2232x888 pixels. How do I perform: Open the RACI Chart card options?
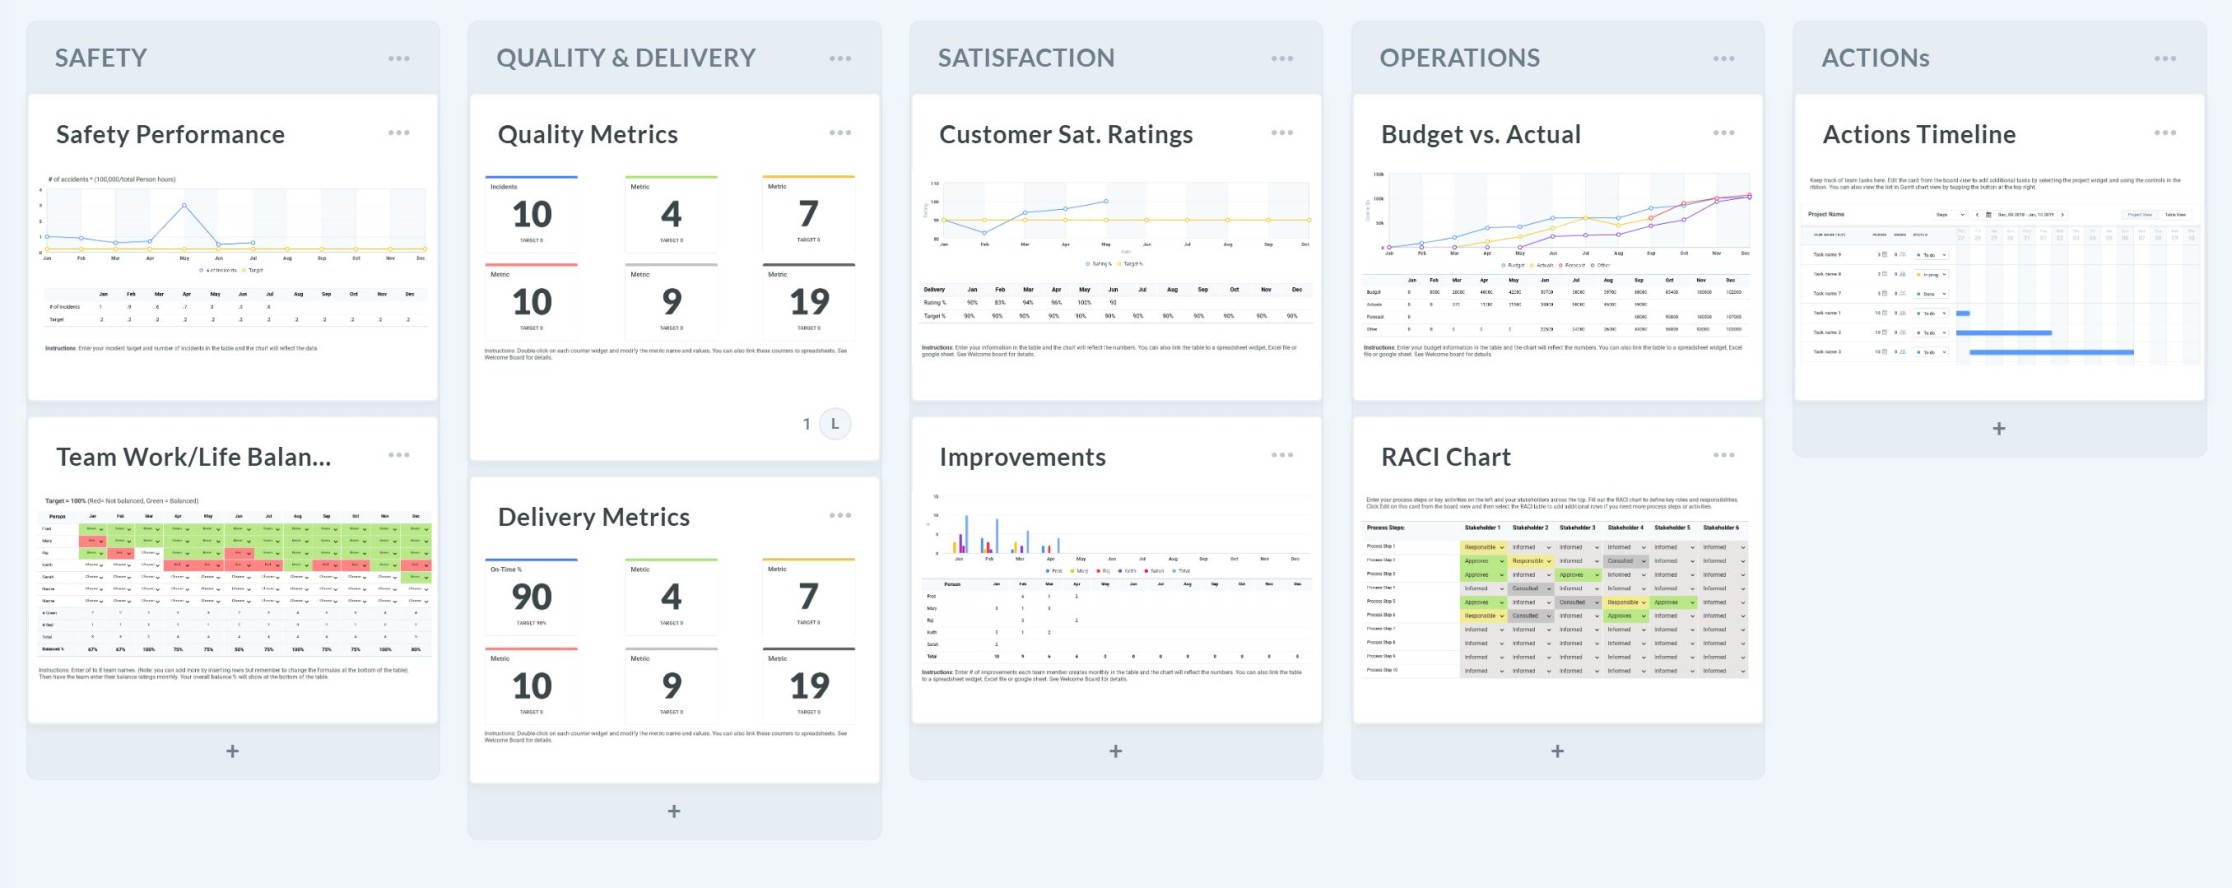tap(1724, 455)
